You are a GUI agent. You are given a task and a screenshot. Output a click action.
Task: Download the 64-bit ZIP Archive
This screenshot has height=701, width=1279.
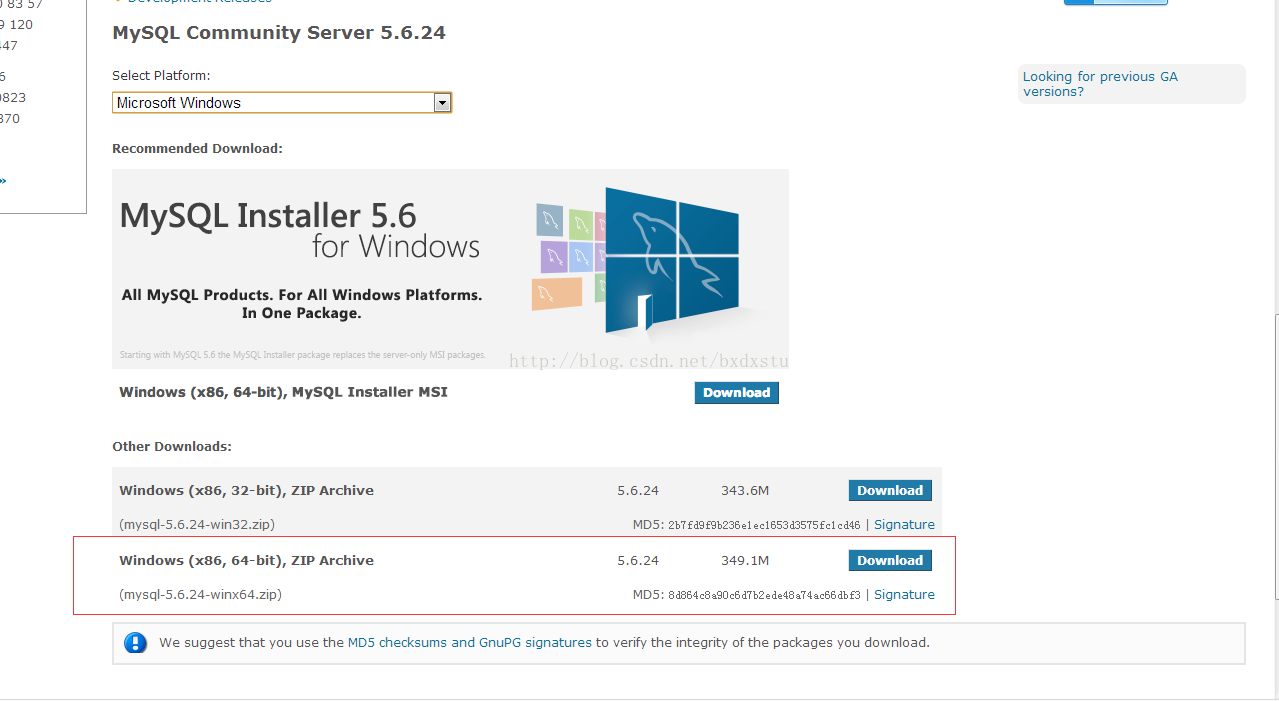click(890, 560)
